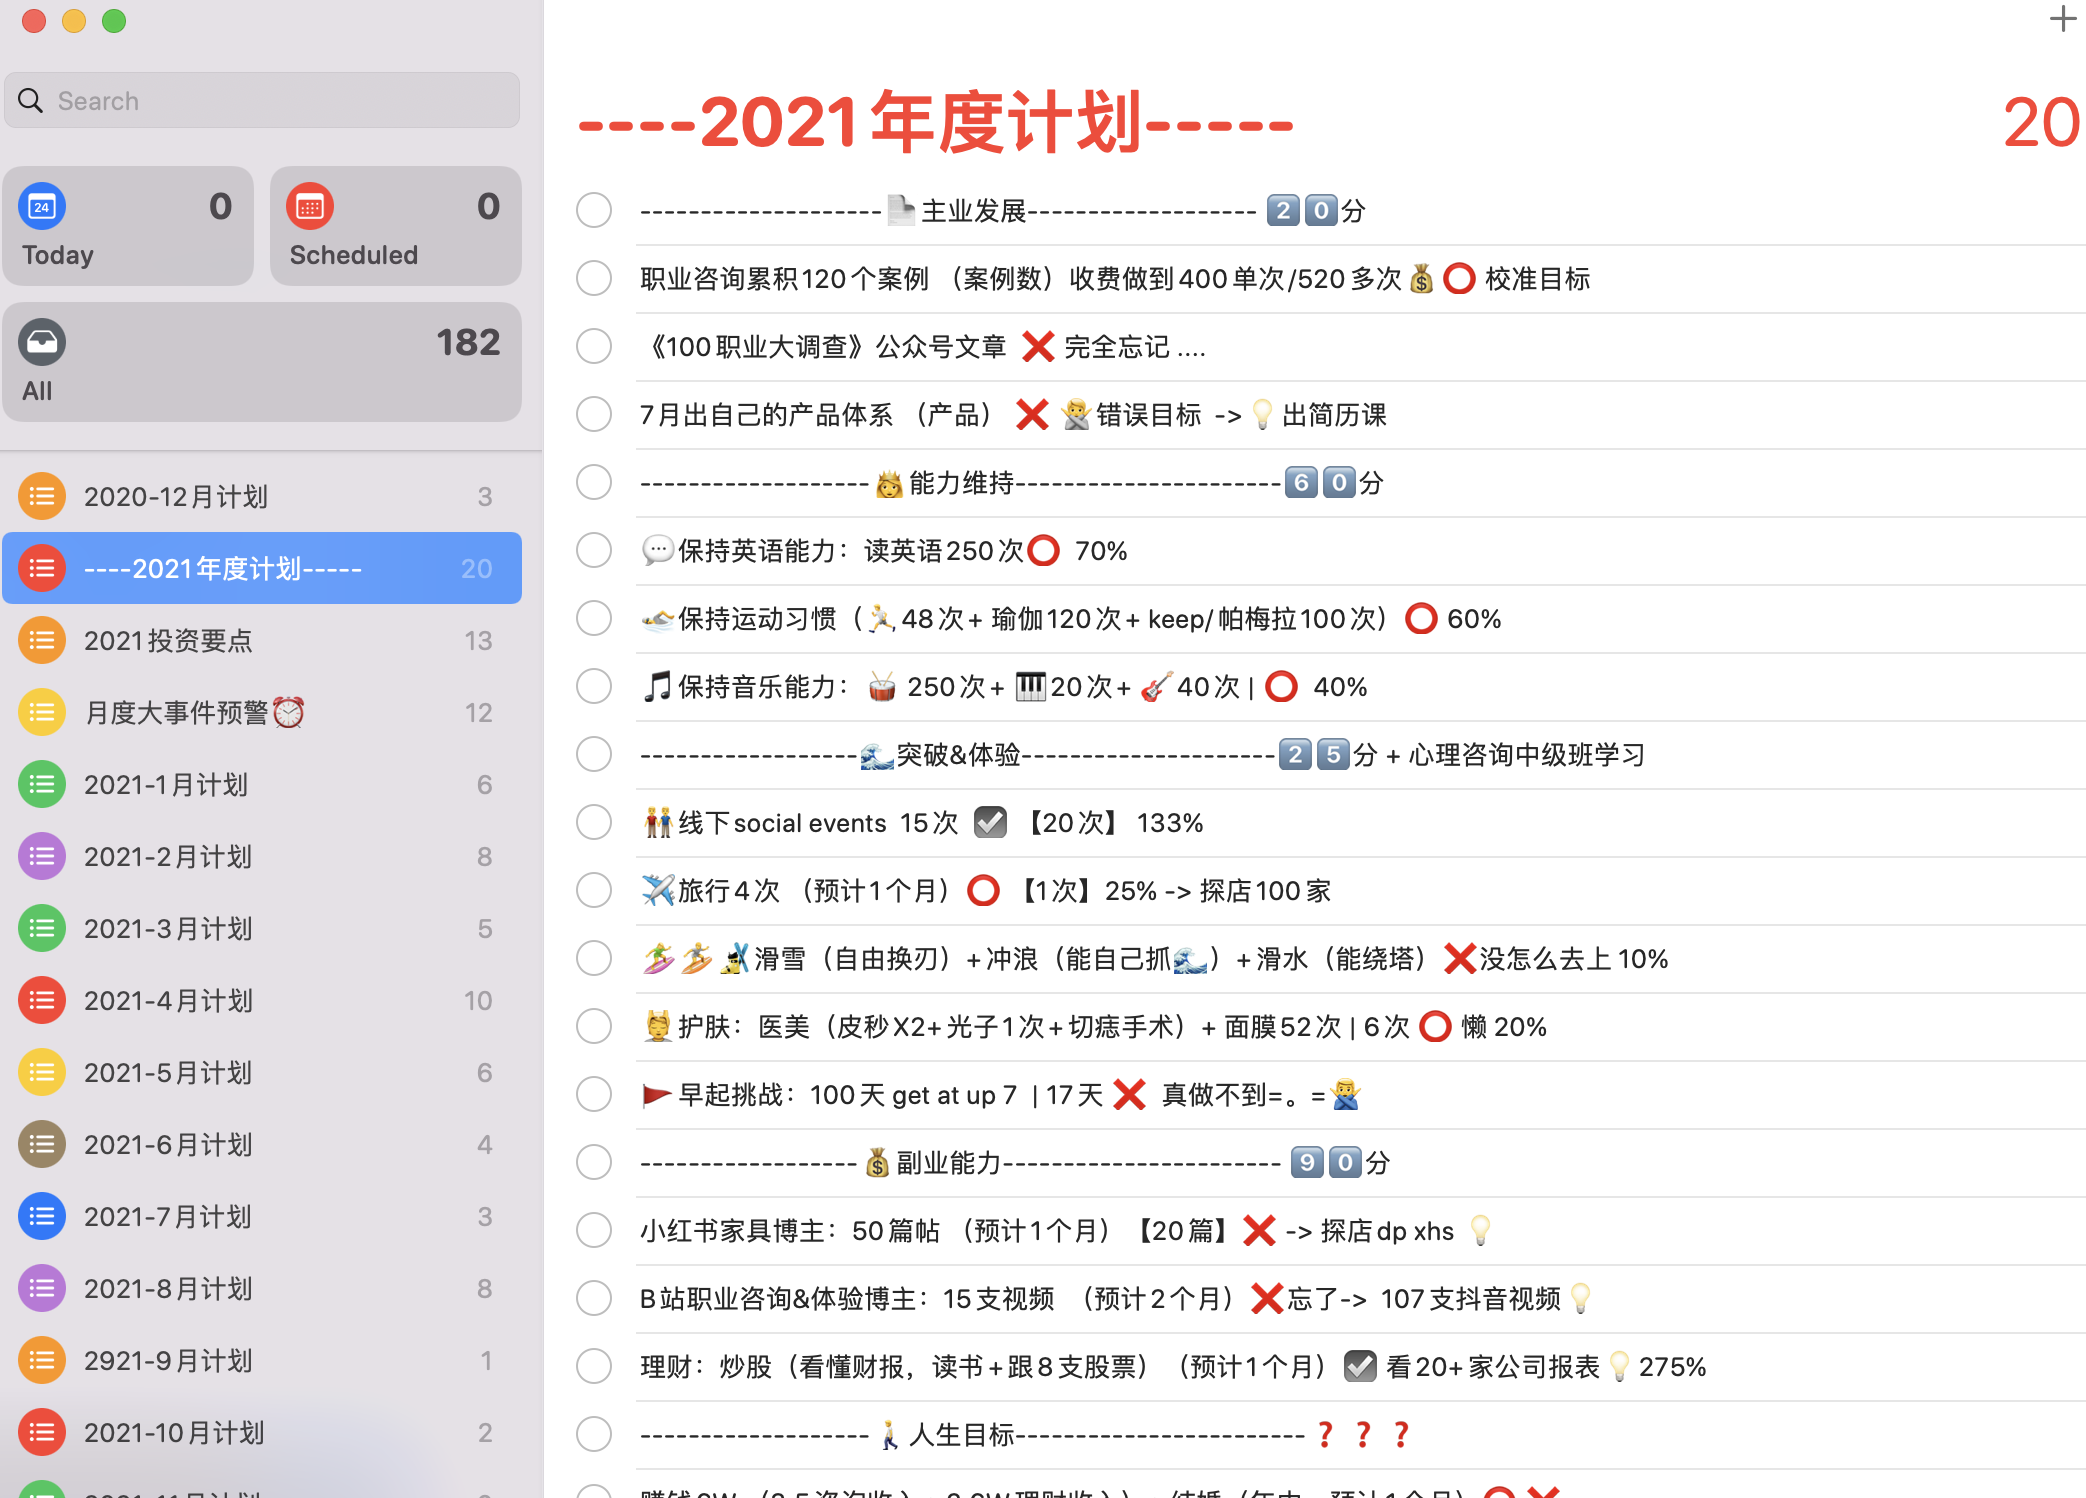Click orange icon of 2020-12月计划 list
Image resolution: width=2086 pixels, height=1498 pixels.
pos(42,496)
